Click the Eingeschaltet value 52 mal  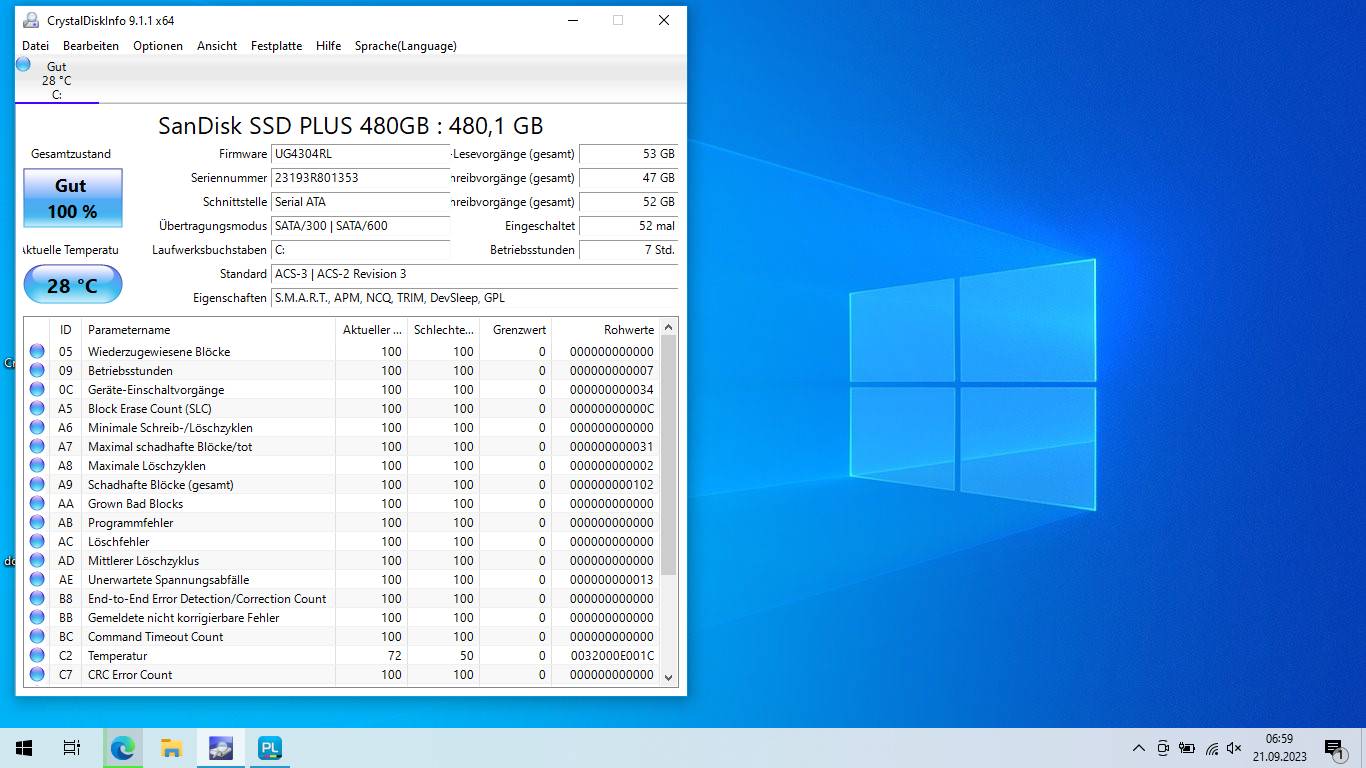pyautogui.click(x=628, y=226)
